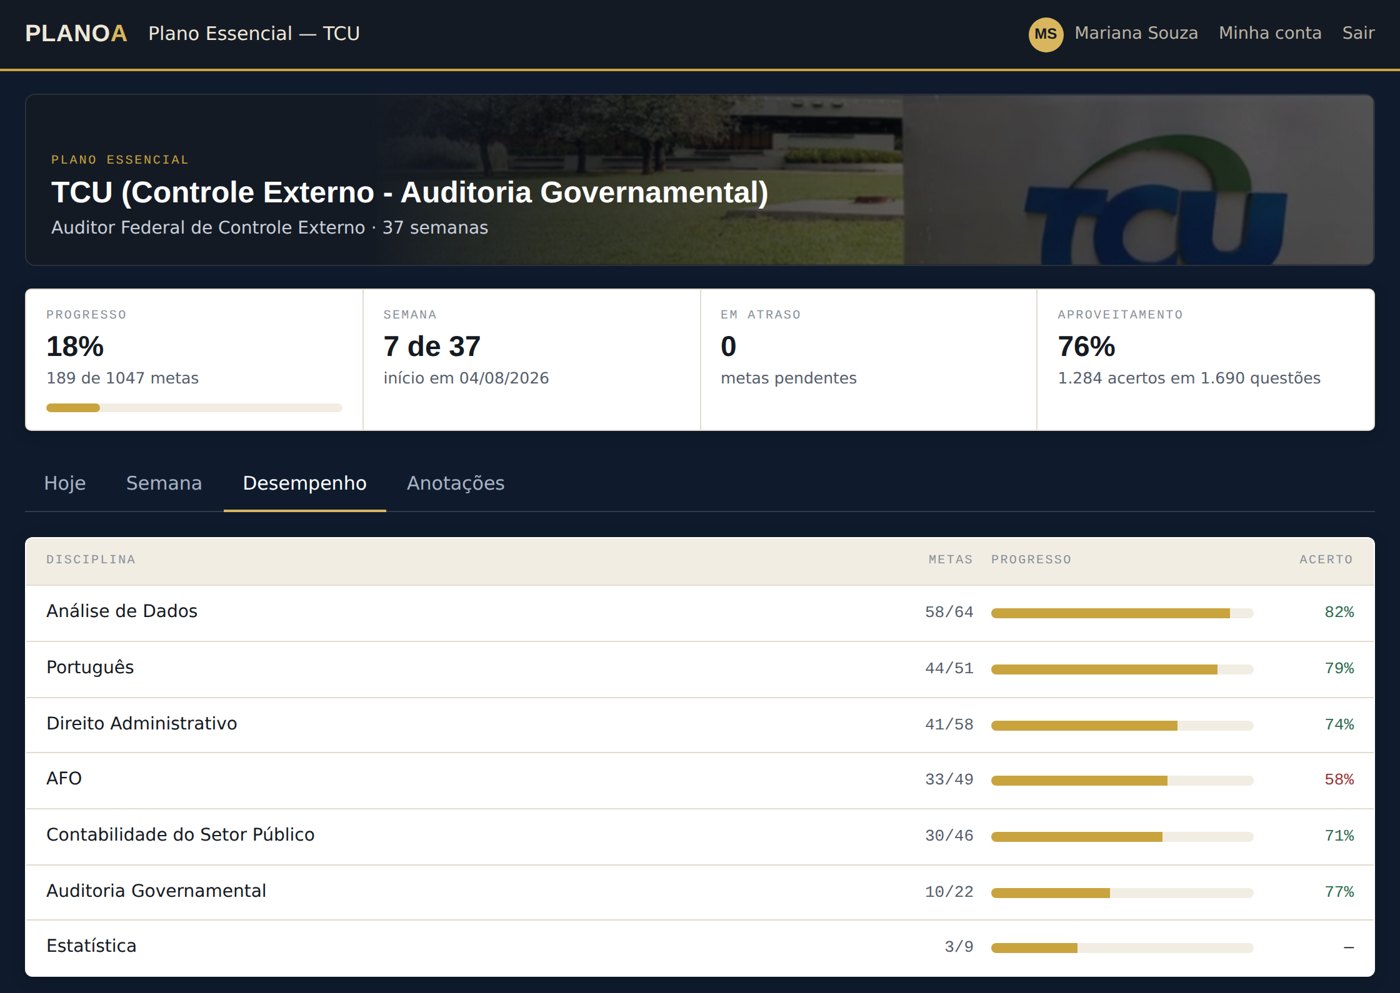Click the 76% Aproveitamento value
Image resolution: width=1400 pixels, height=993 pixels.
[x=1086, y=346]
